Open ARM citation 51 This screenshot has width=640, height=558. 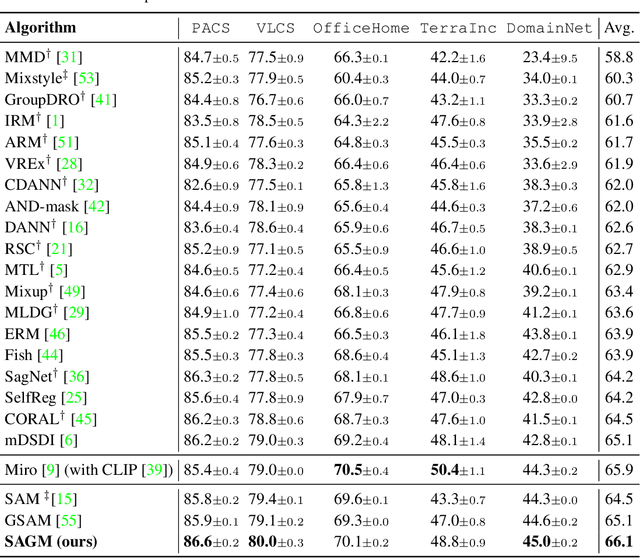point(66,142)
